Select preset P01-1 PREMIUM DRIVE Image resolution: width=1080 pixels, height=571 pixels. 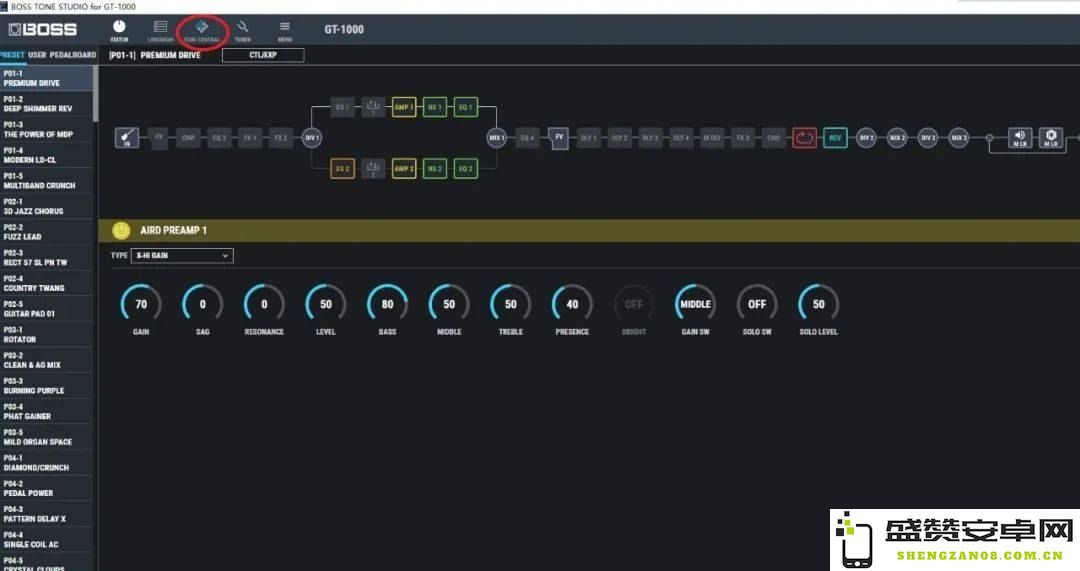coord(46,78)
